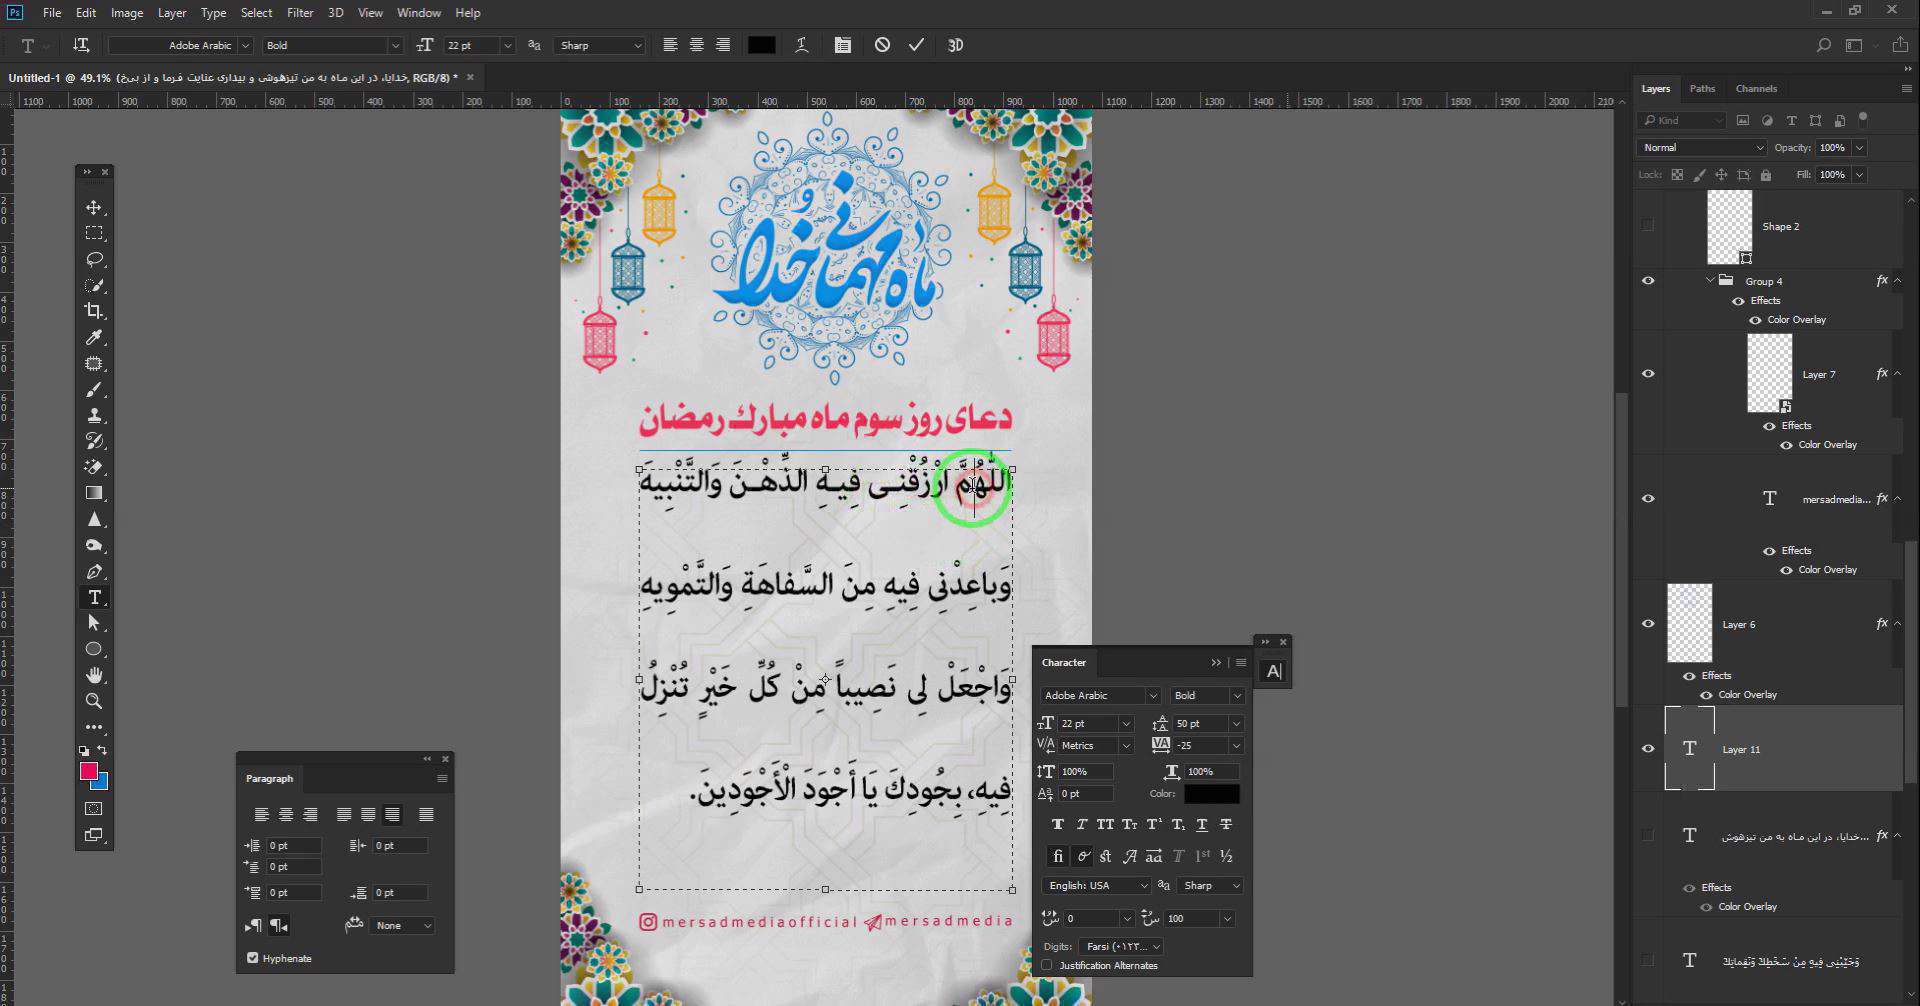Hide mersadmedia text layer

[1648, 499]
